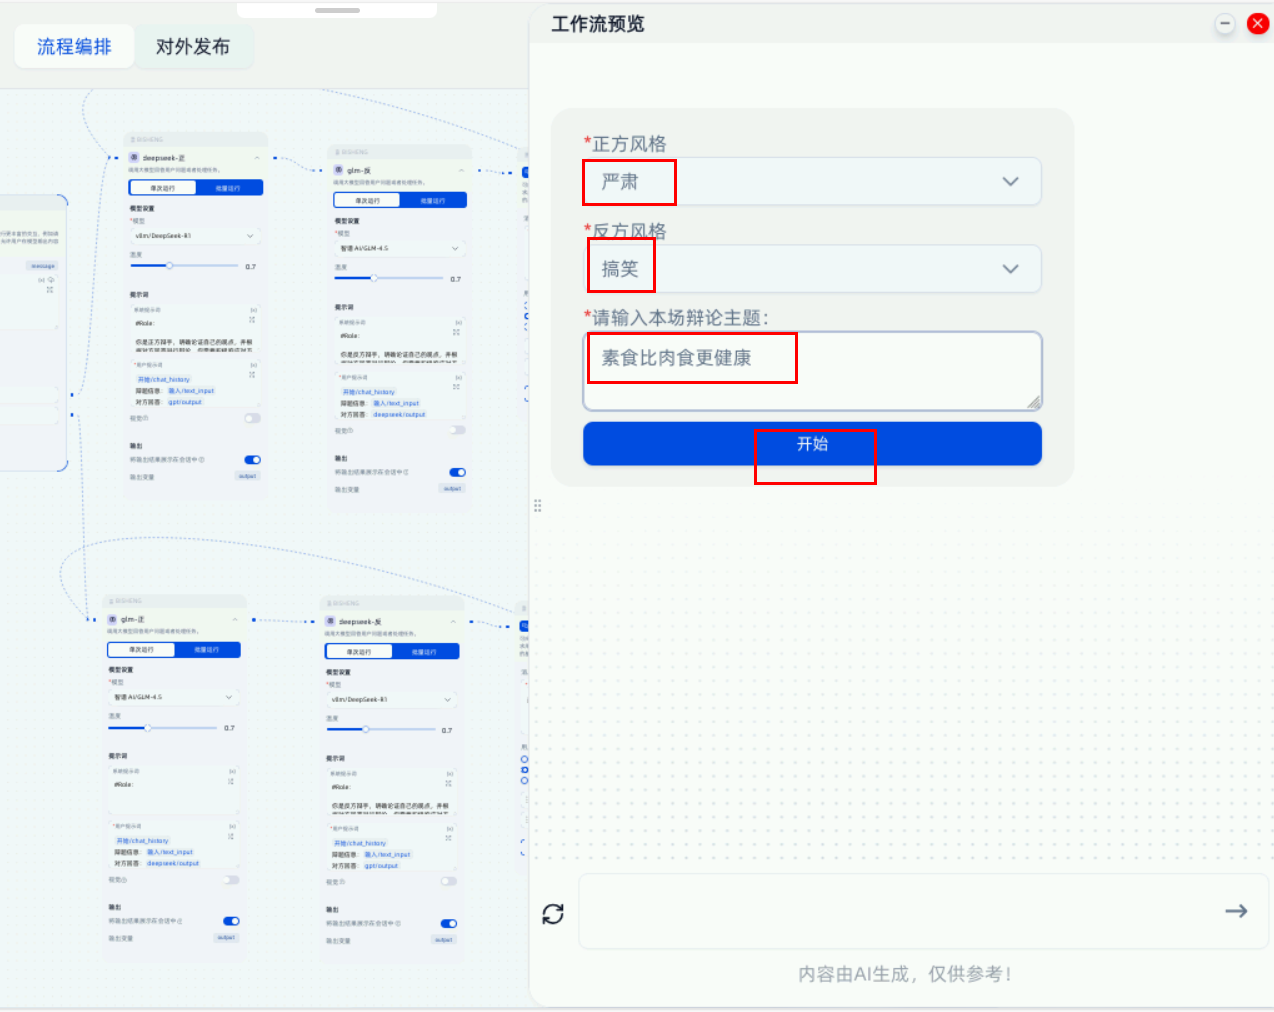Switch to the 流程编排 tab
The height and width of the screenshot is (1012, 1274).
74,47
